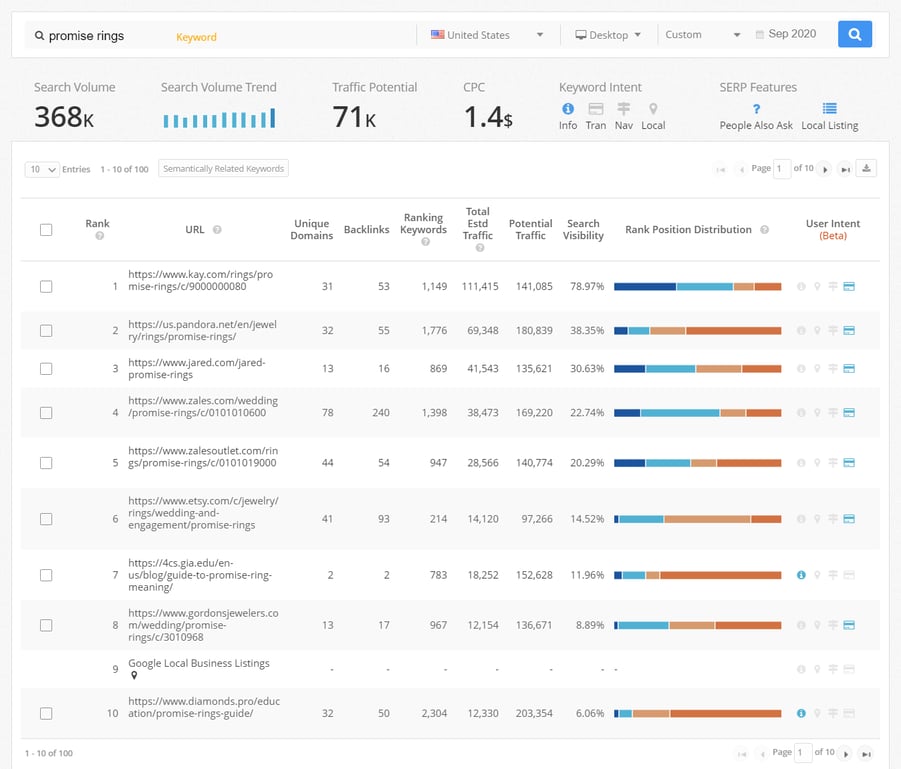This screenshot has width=901, height=769.
Task: Click the blue search magnifier button
Action: pos(854,34)
